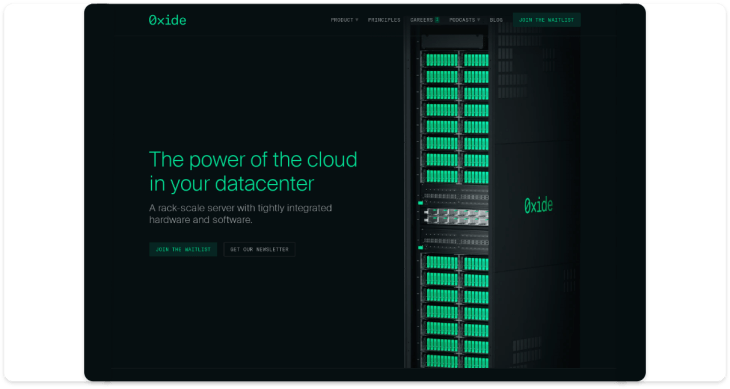Click the silver network switch in the rack middle

[456, 217]
